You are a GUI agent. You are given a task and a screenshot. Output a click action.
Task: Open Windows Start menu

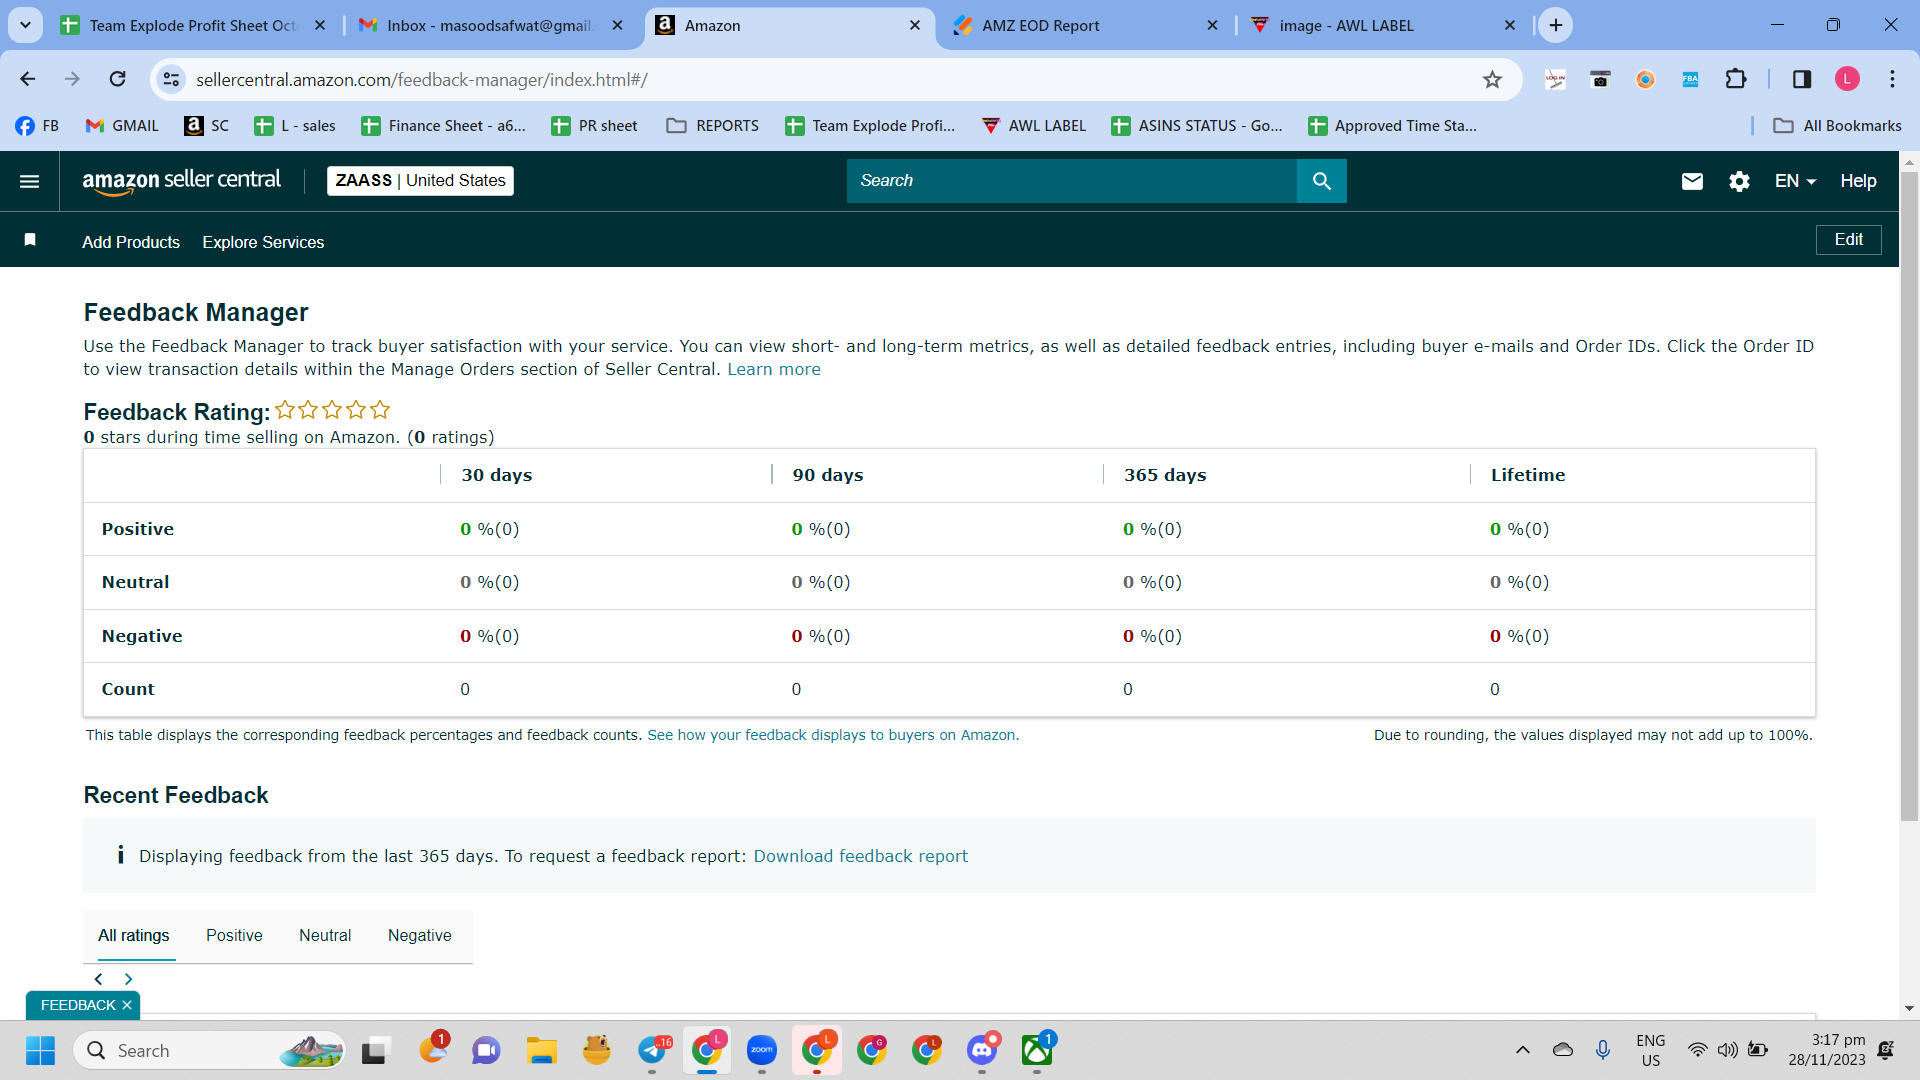(x=40, y=1050)
